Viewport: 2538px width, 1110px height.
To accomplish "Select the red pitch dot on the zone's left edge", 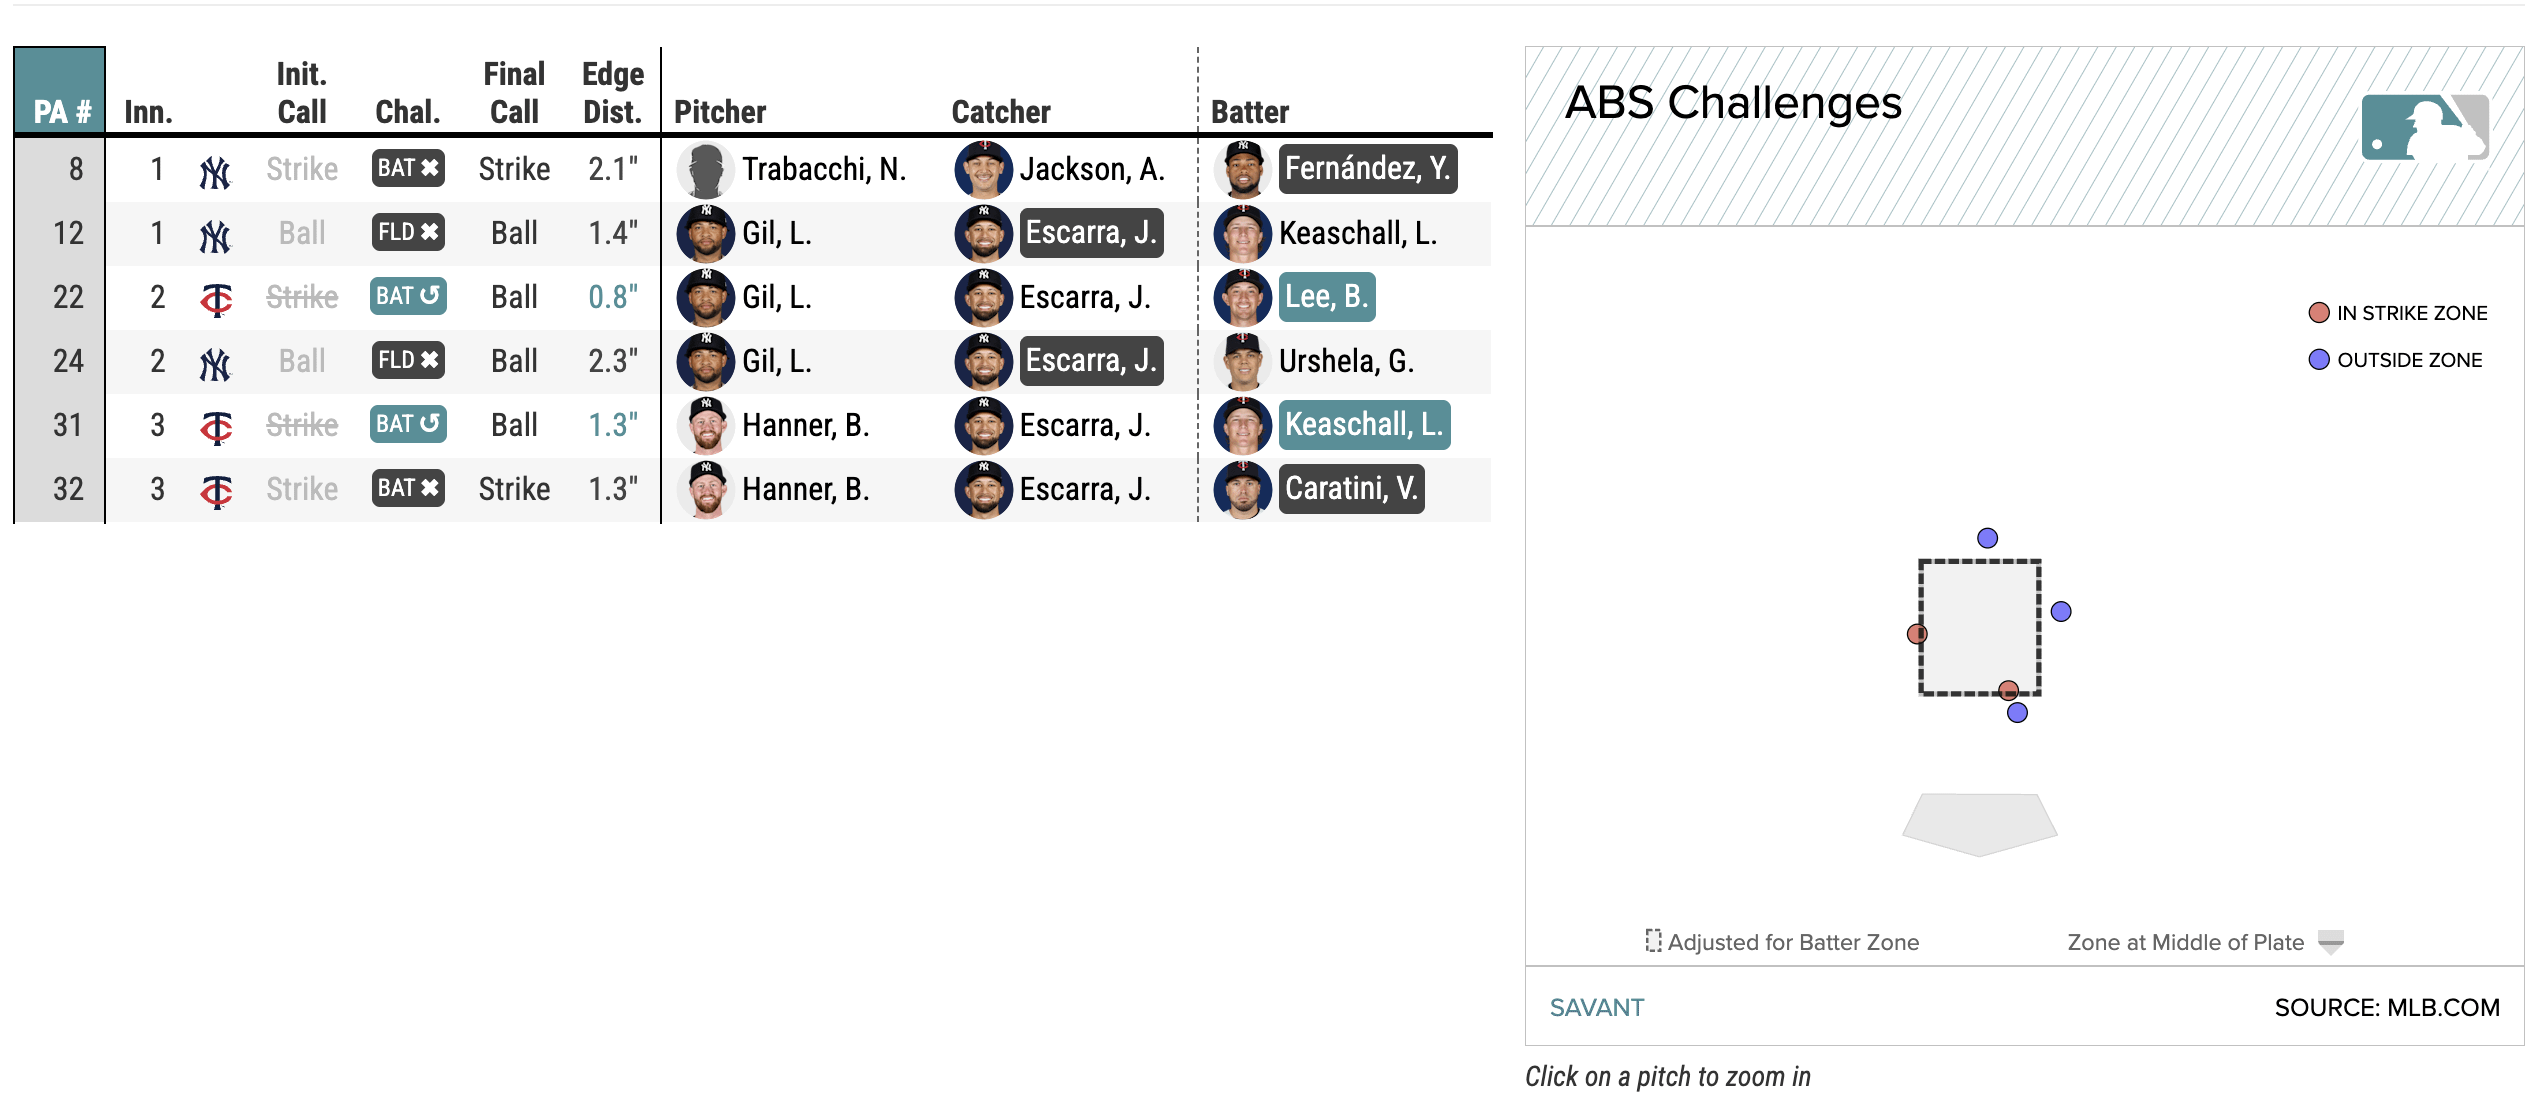I will (x=1916, y=634).
